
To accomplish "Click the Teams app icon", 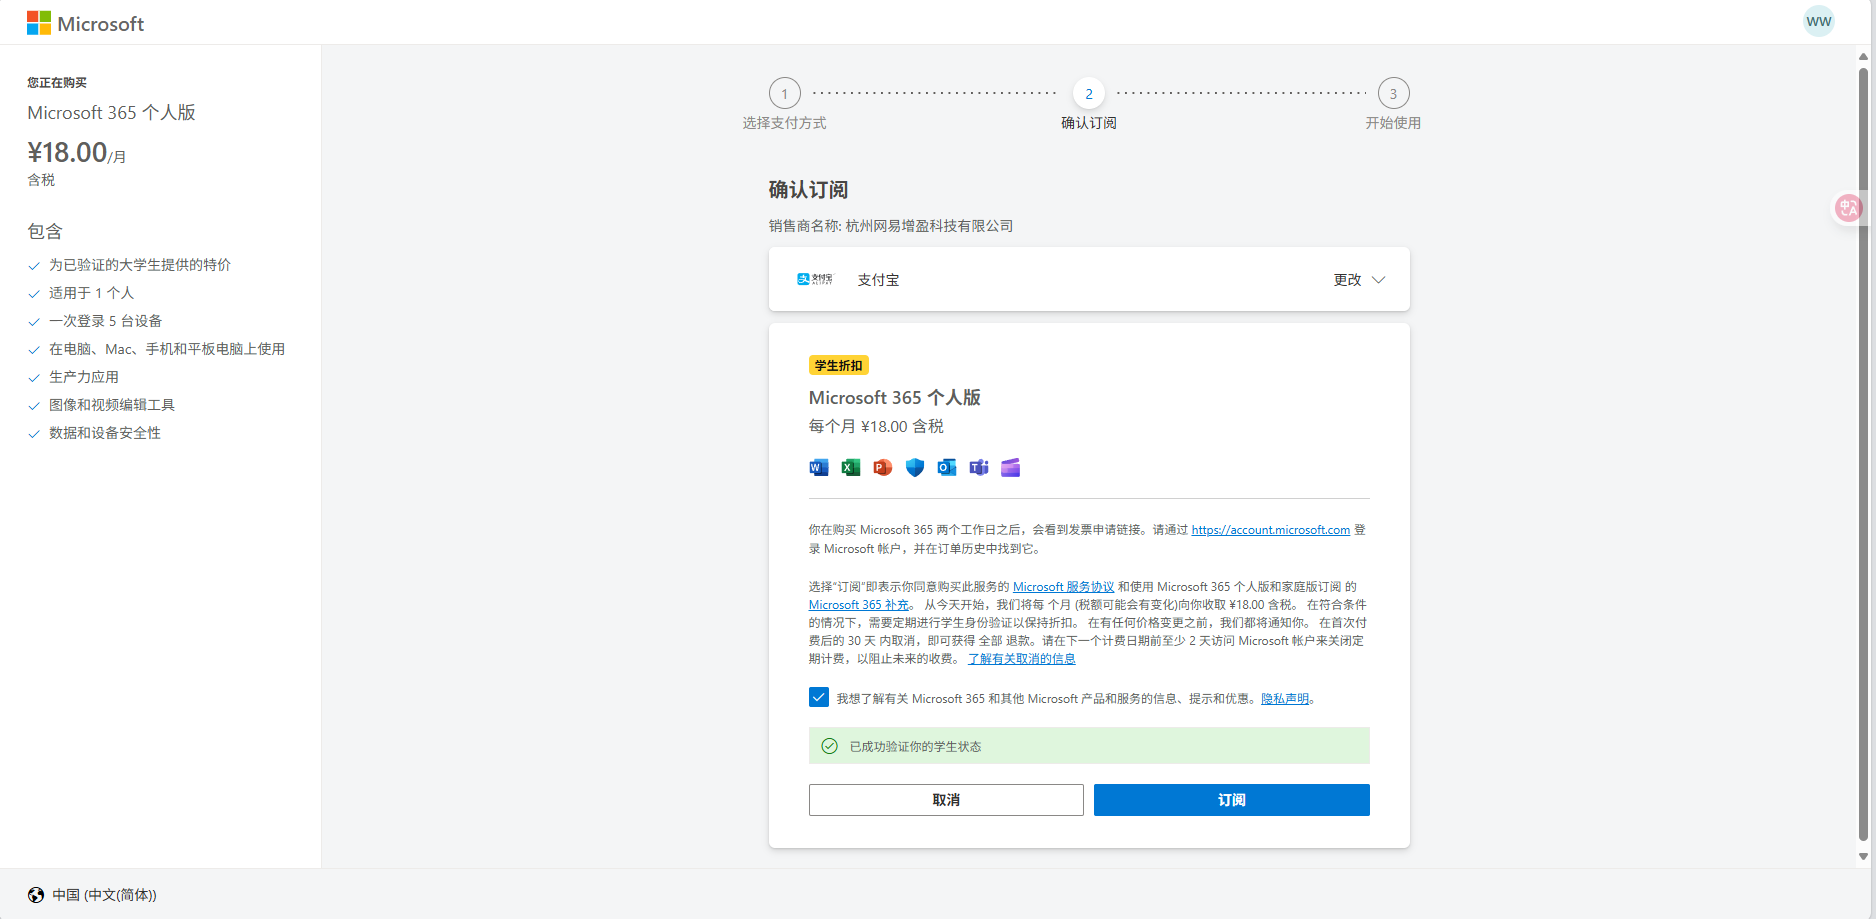I will [x=978, y=467].
